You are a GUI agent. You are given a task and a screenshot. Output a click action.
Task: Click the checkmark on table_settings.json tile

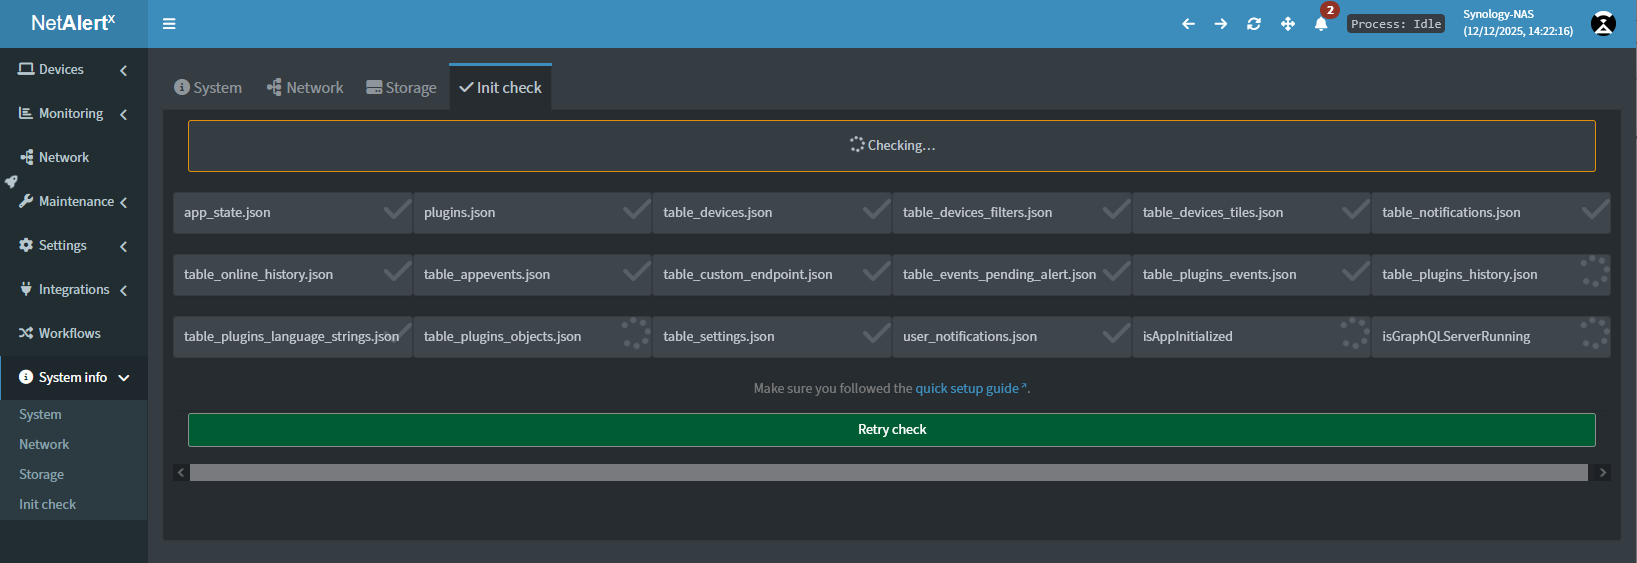click(x=876, y=334)
